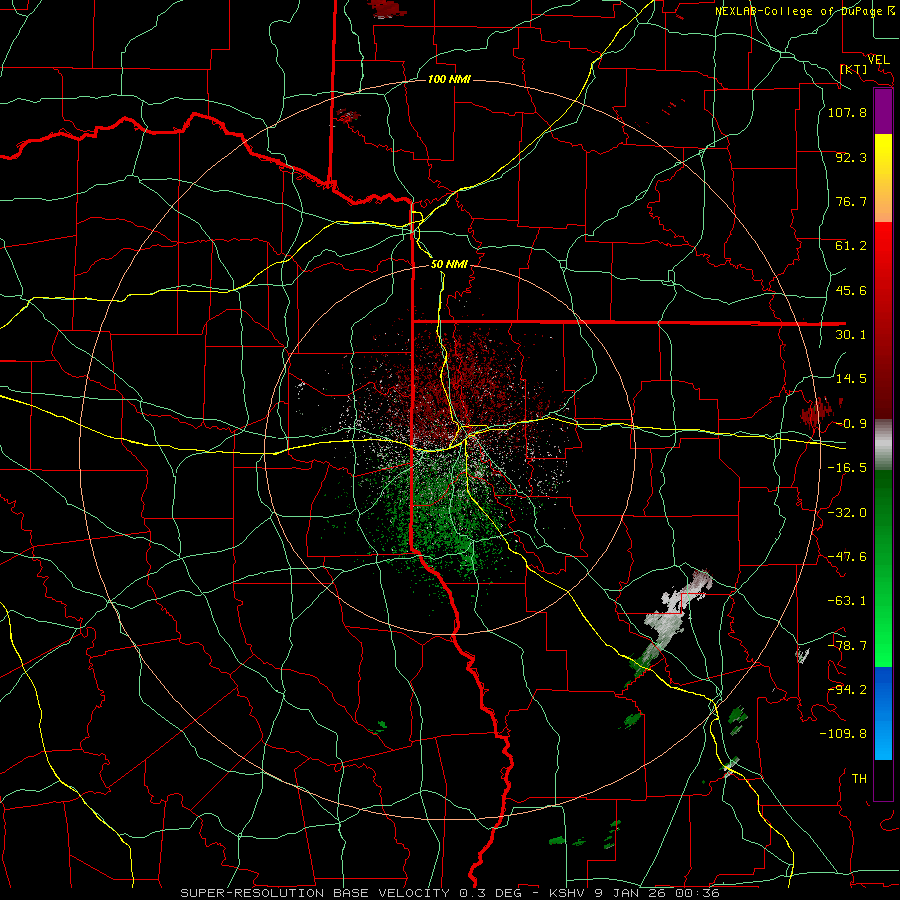Viewport: 900px width, 900px height.
Task: Select the 76.7 velocity scale value
Action: pos(851,201)
